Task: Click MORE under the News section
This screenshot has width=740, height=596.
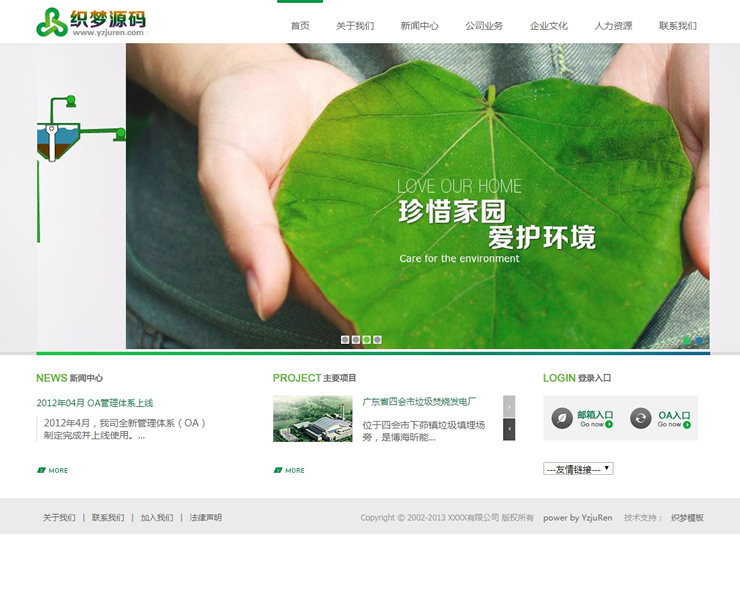Action: (53, 470)
